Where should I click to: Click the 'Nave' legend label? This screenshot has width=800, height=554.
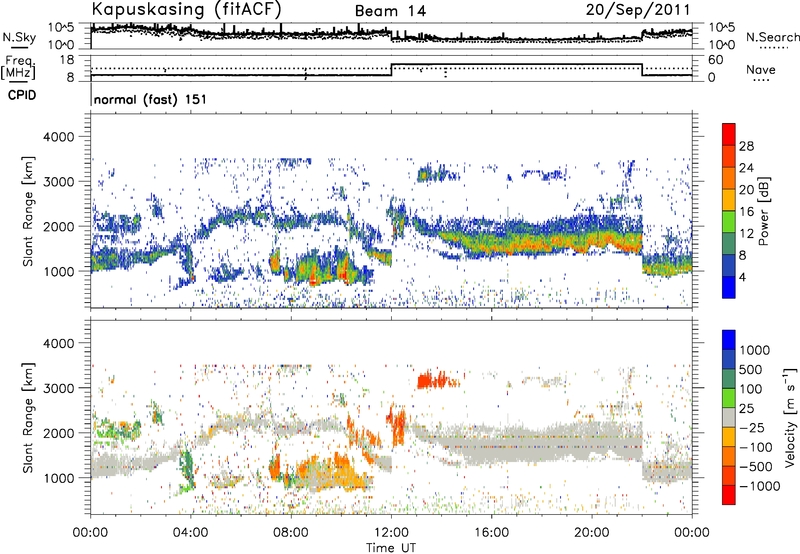coord(761,70)
